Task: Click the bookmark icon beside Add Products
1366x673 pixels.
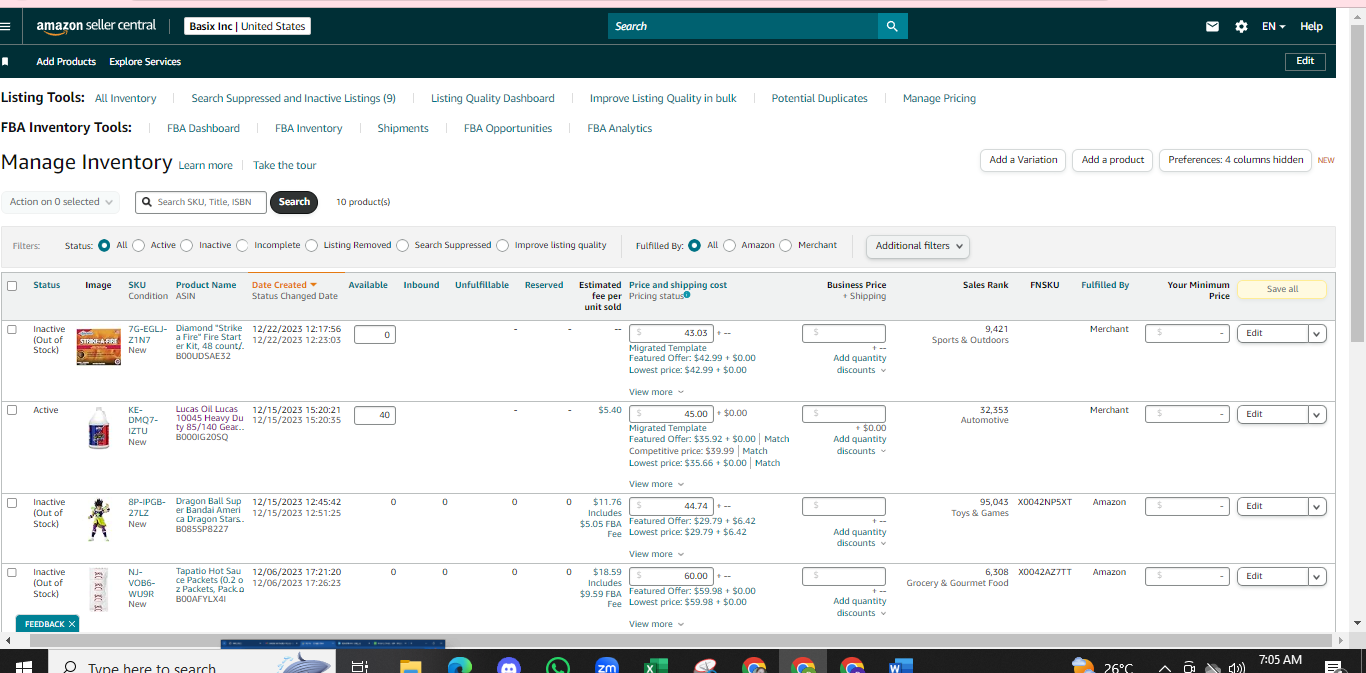Action: pyautogui.click(x=5, y=62)
